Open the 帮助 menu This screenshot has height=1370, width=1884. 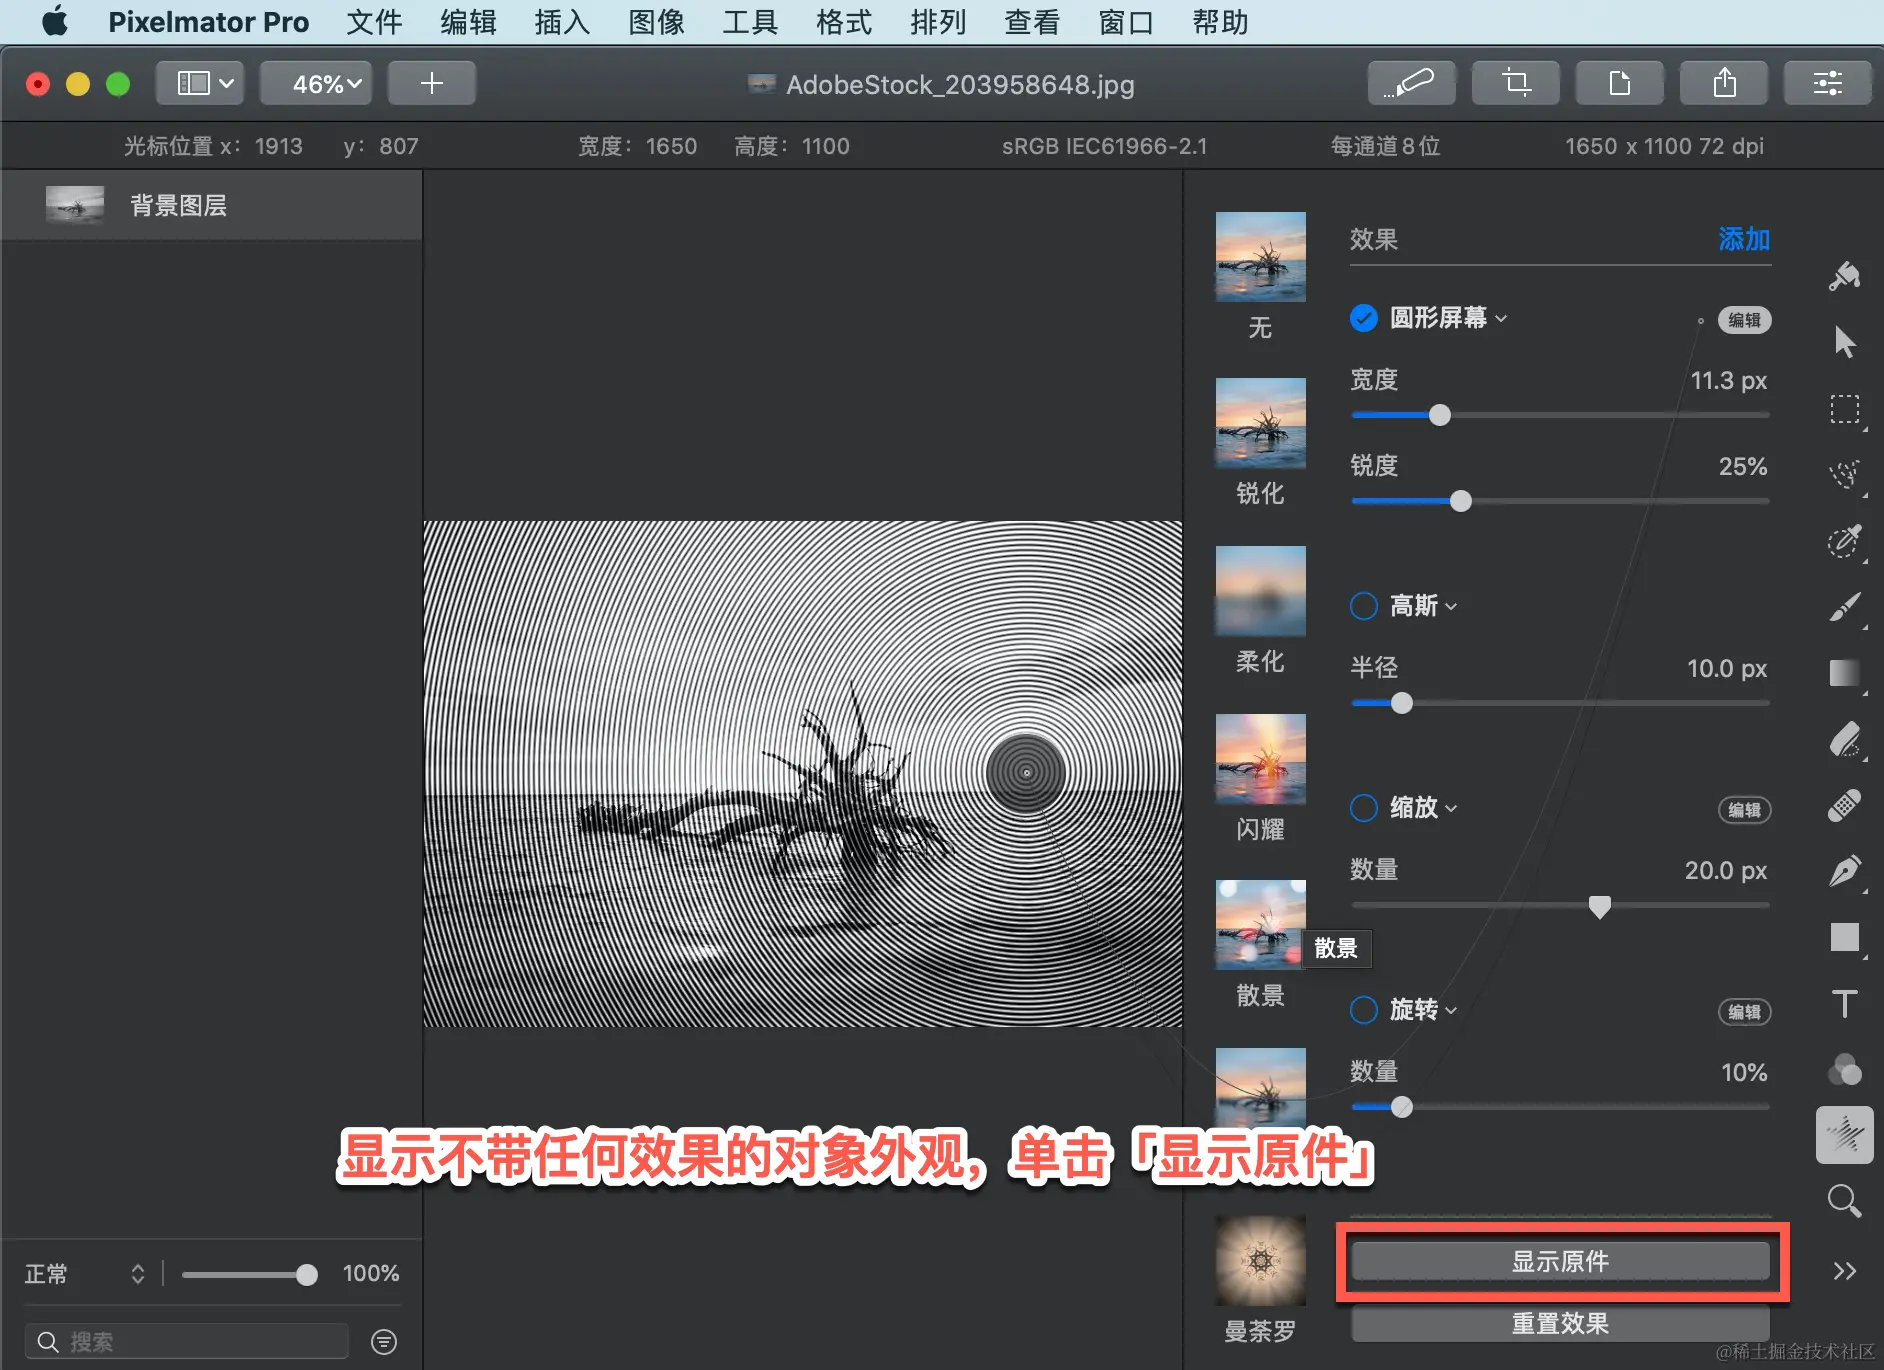coord(1220,22)
